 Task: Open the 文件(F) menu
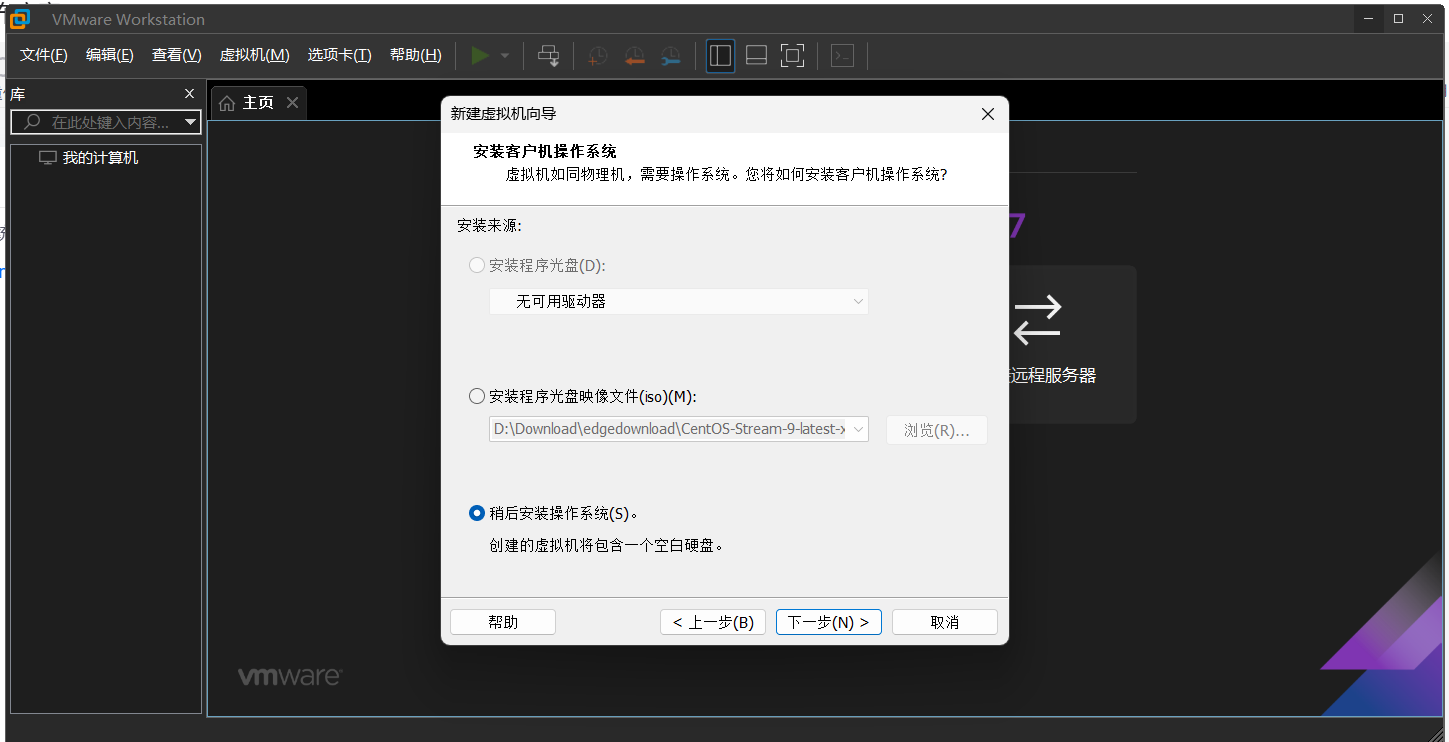point(44,56)
